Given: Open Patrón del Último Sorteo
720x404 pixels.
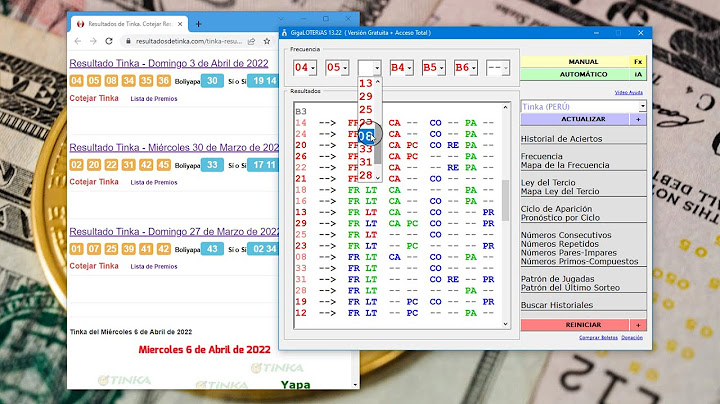Looking at the screenshot, I should [570, 287].
